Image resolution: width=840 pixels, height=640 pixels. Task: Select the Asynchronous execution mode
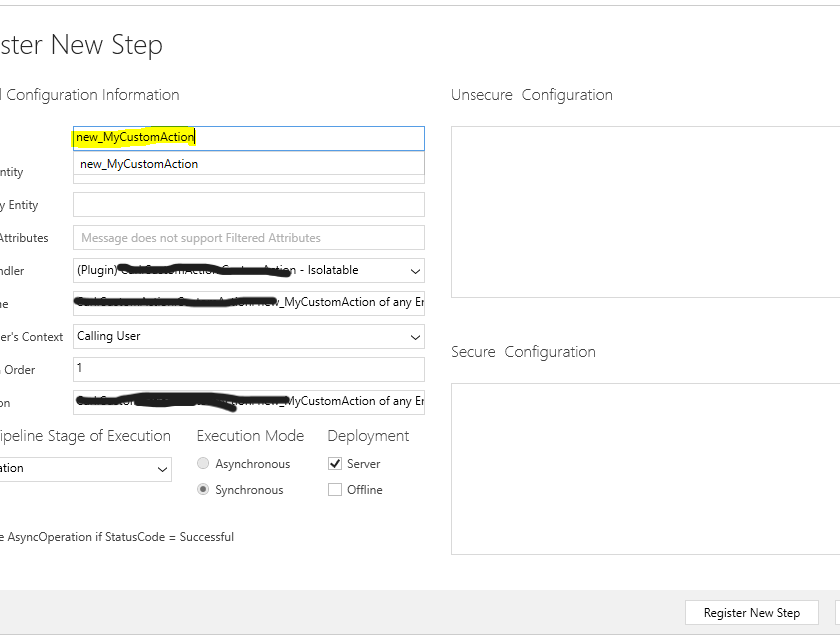click(204, 464)
